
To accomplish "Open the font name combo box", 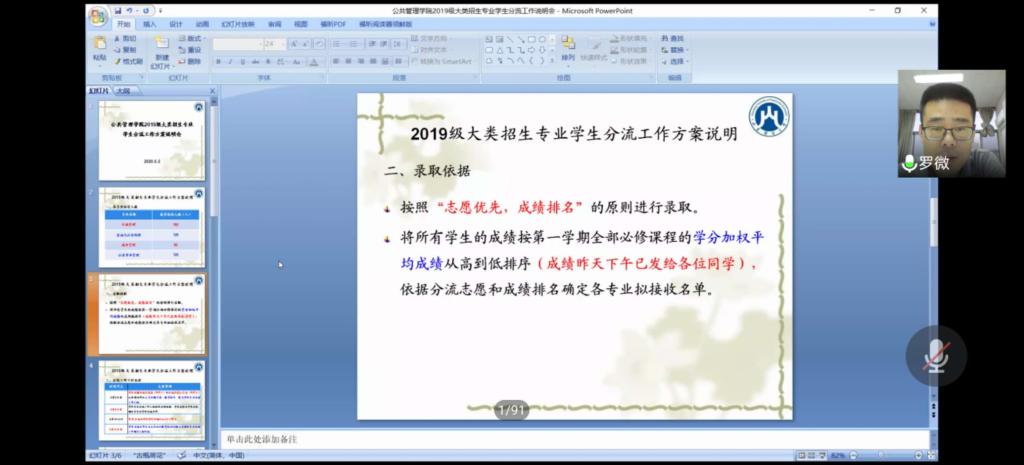I will [235, 44].
